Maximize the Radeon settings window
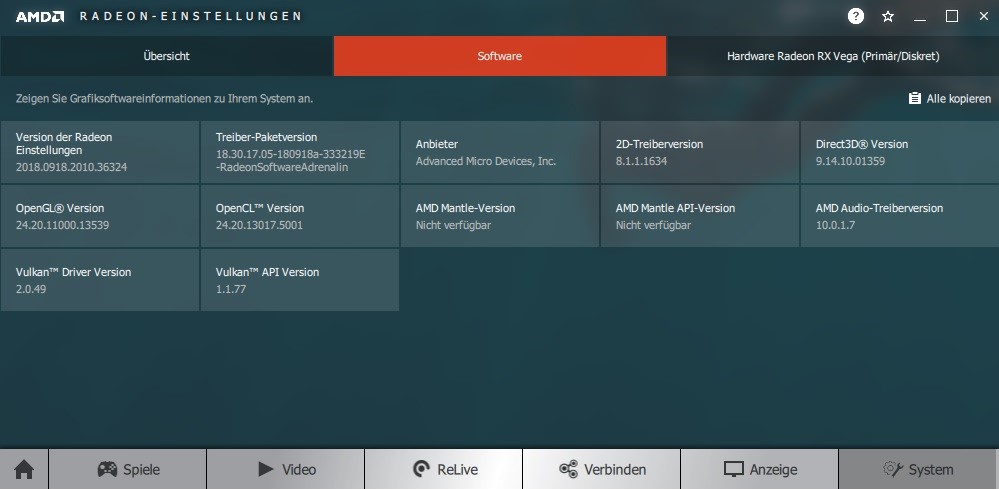 coord(952,17)
